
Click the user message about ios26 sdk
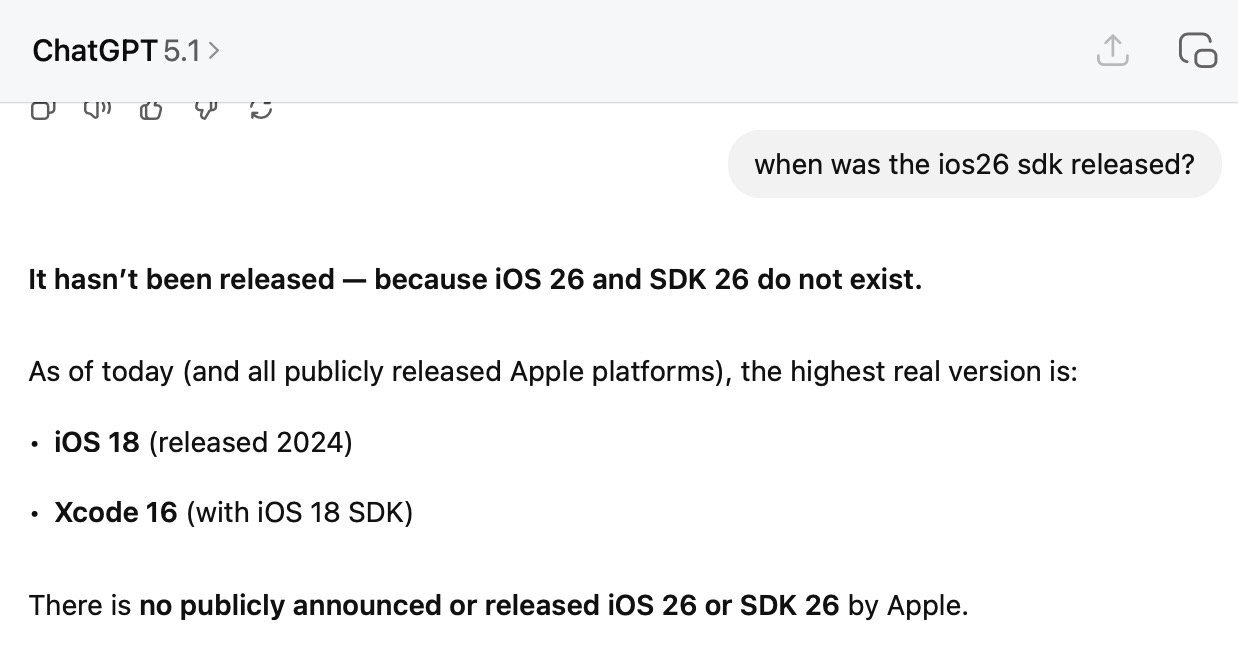(x=974, y=164)
